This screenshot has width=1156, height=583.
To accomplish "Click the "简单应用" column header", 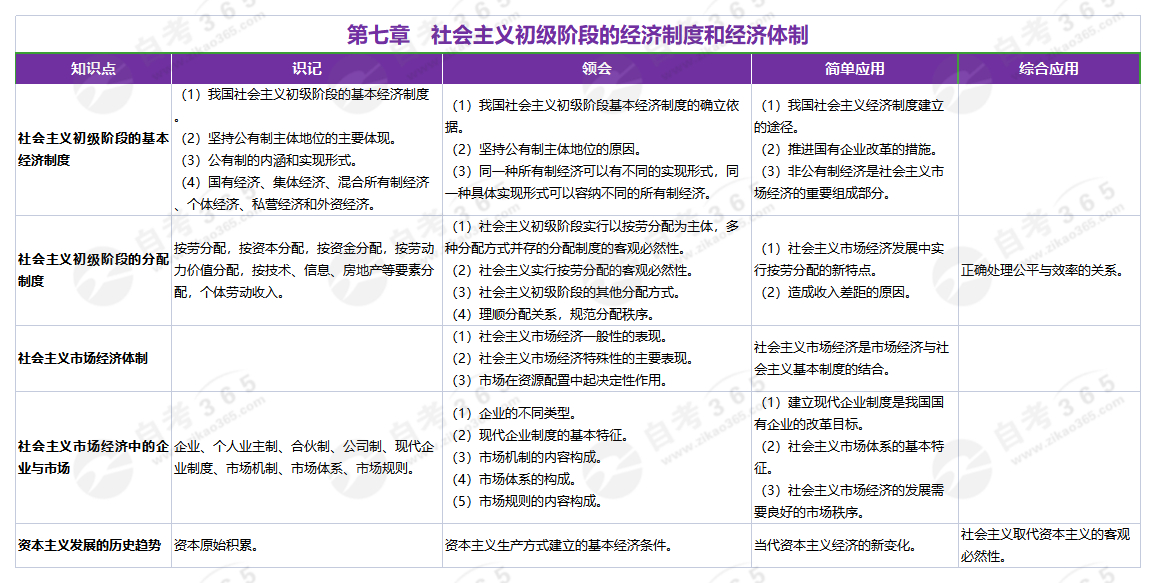I will click(x=855, y=69).
